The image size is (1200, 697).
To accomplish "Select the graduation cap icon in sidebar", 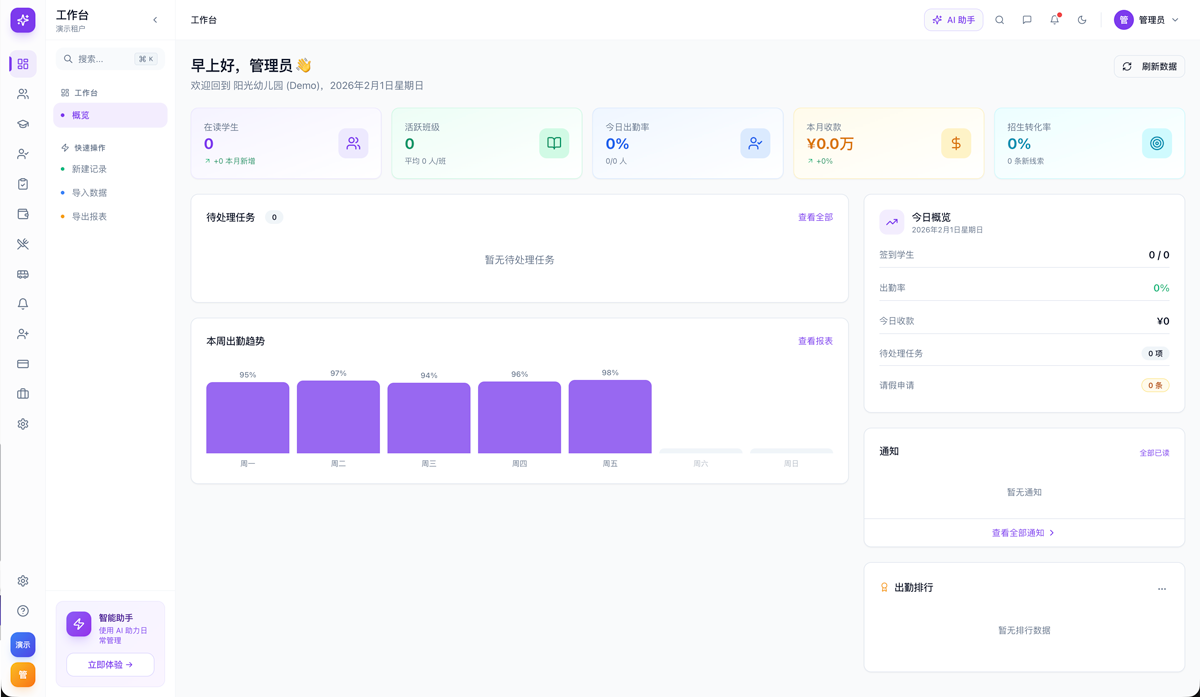I will point(22,125).
